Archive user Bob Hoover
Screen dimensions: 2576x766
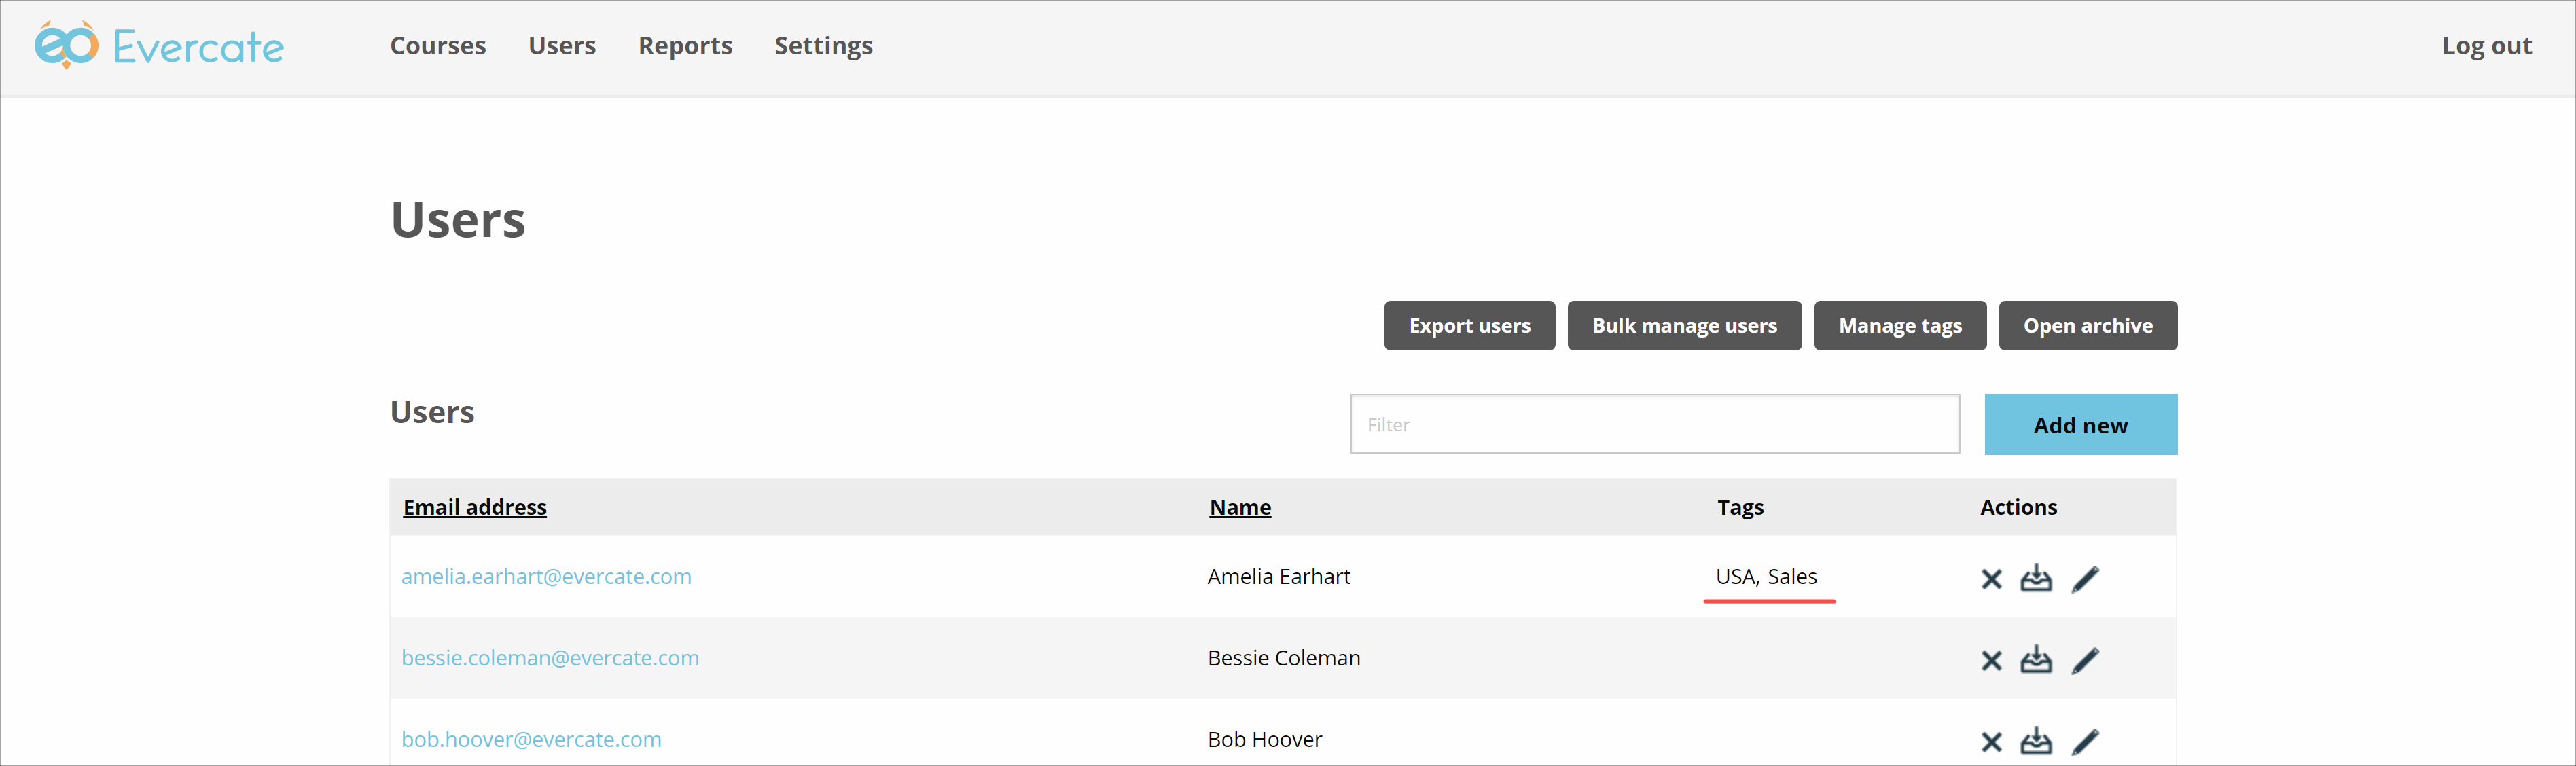(x=2036, y=741)
